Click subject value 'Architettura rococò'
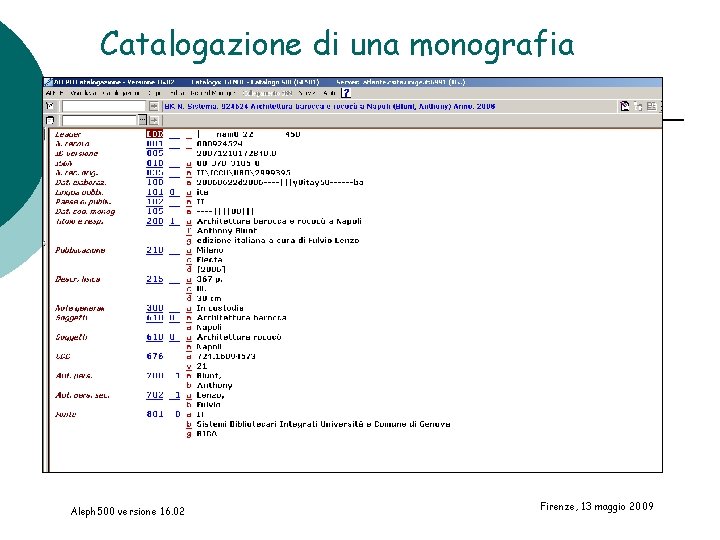720x540 pixels. pos(239,337)
